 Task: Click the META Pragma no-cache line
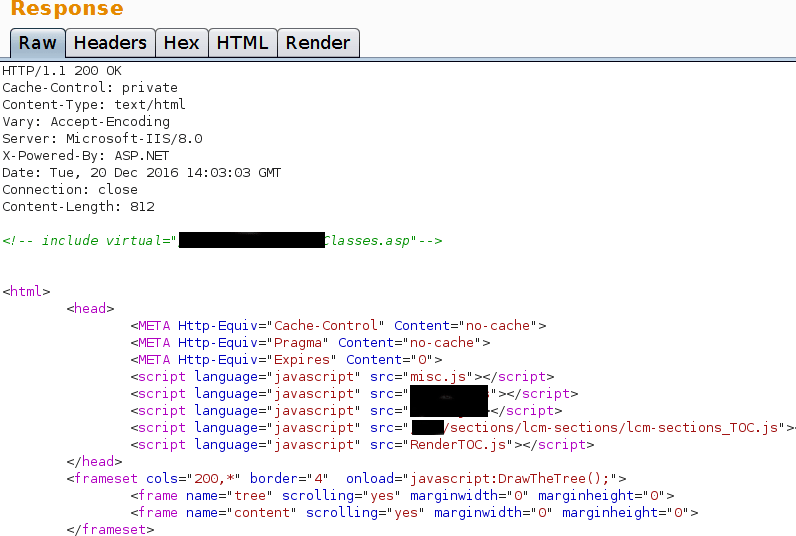click(310, 343)
